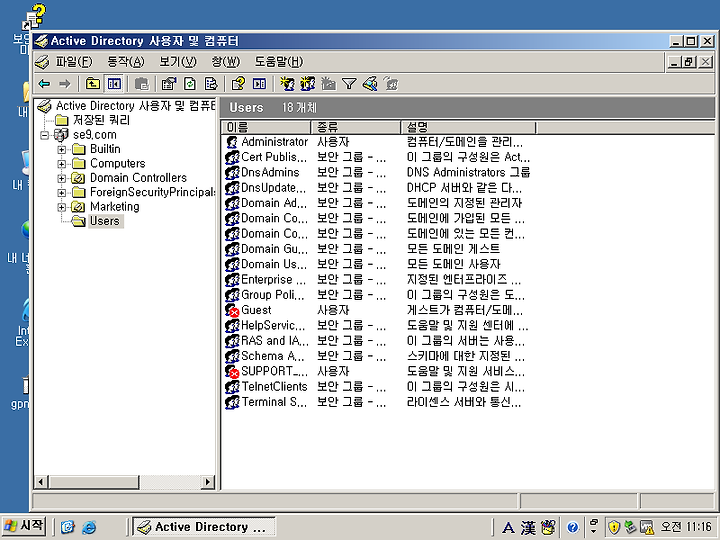Click tree pane scrollbar right arrow
Image resolution: width=720 pixels, height=540 pixels.
pos(208,482)
